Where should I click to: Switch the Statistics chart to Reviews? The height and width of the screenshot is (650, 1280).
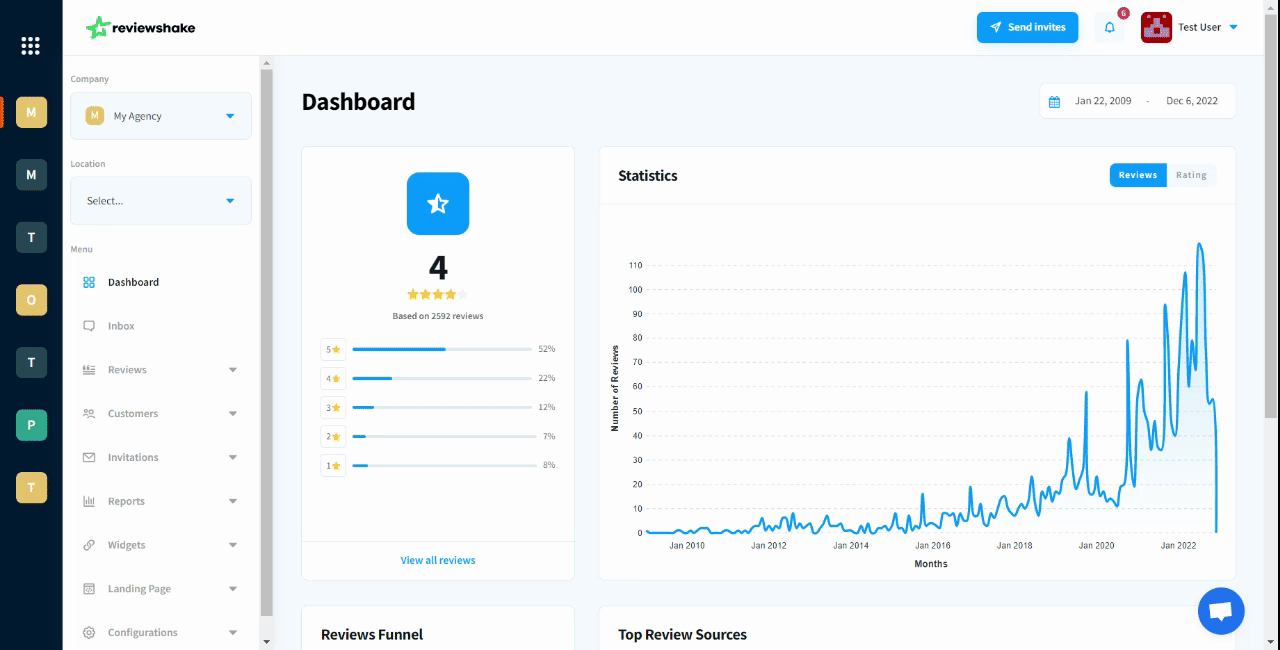pyautogui.click(x=1138, y=175)
